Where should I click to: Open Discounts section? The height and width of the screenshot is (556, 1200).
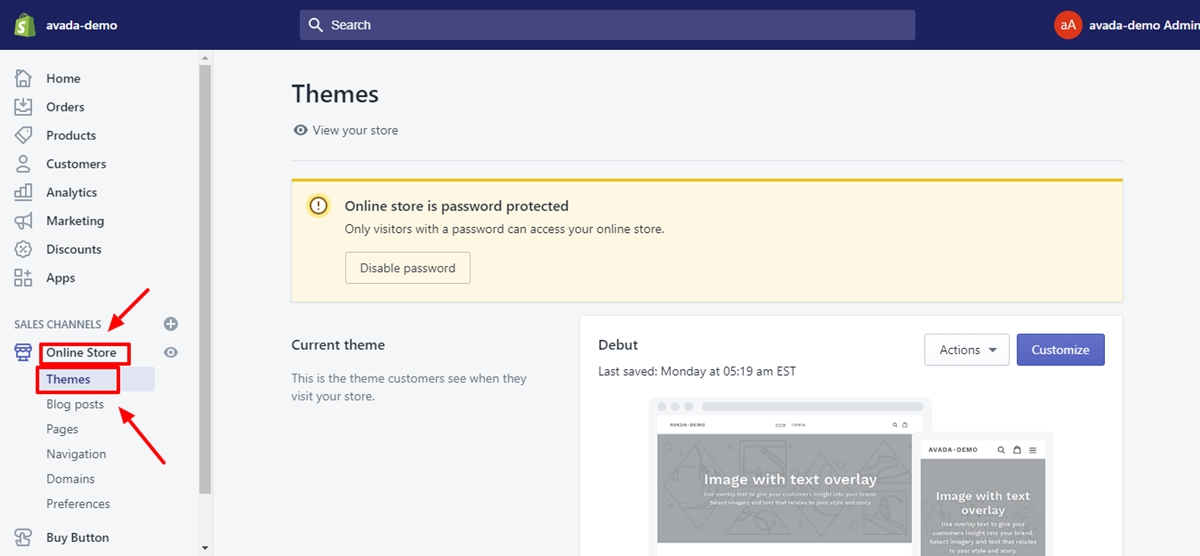click(x=74, y=249)
